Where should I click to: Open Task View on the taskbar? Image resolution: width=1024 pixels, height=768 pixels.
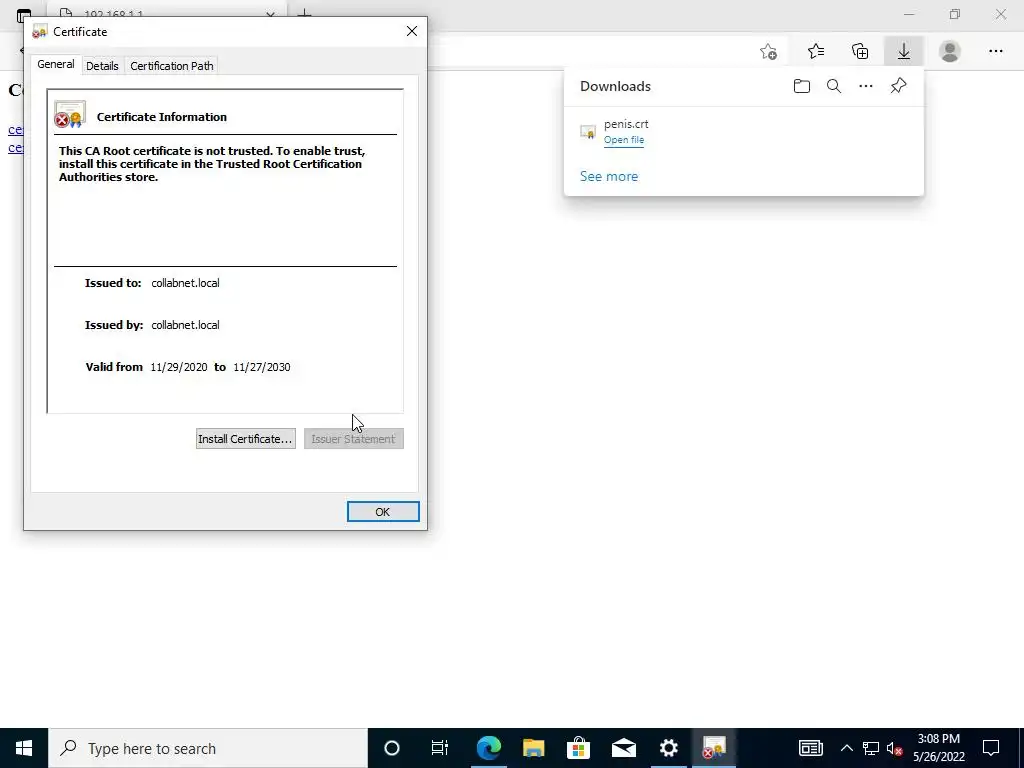coord(440,748)
